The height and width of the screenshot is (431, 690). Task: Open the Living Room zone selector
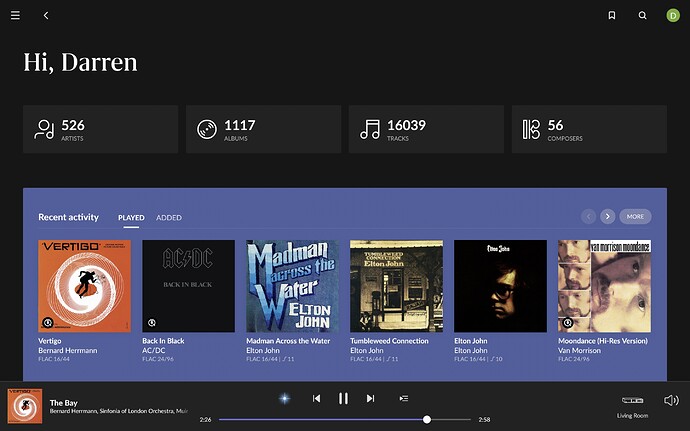tap(632, 406)
